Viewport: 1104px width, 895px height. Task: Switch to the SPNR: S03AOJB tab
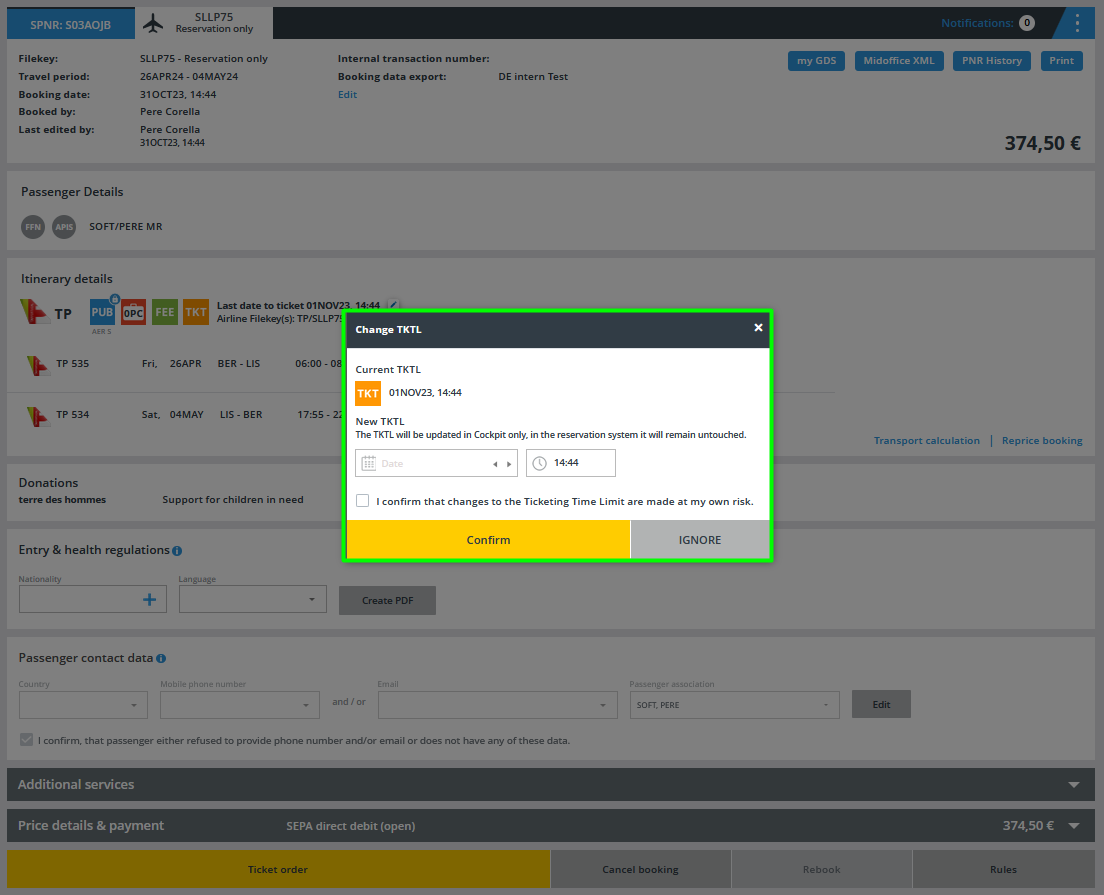(x=70, y=23)
